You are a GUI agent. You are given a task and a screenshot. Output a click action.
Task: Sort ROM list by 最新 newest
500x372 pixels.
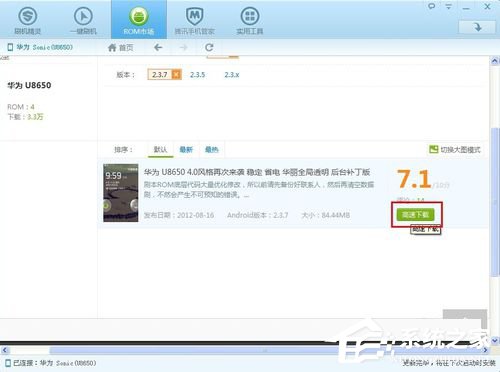pyautogui.click(x=186, y=149)
